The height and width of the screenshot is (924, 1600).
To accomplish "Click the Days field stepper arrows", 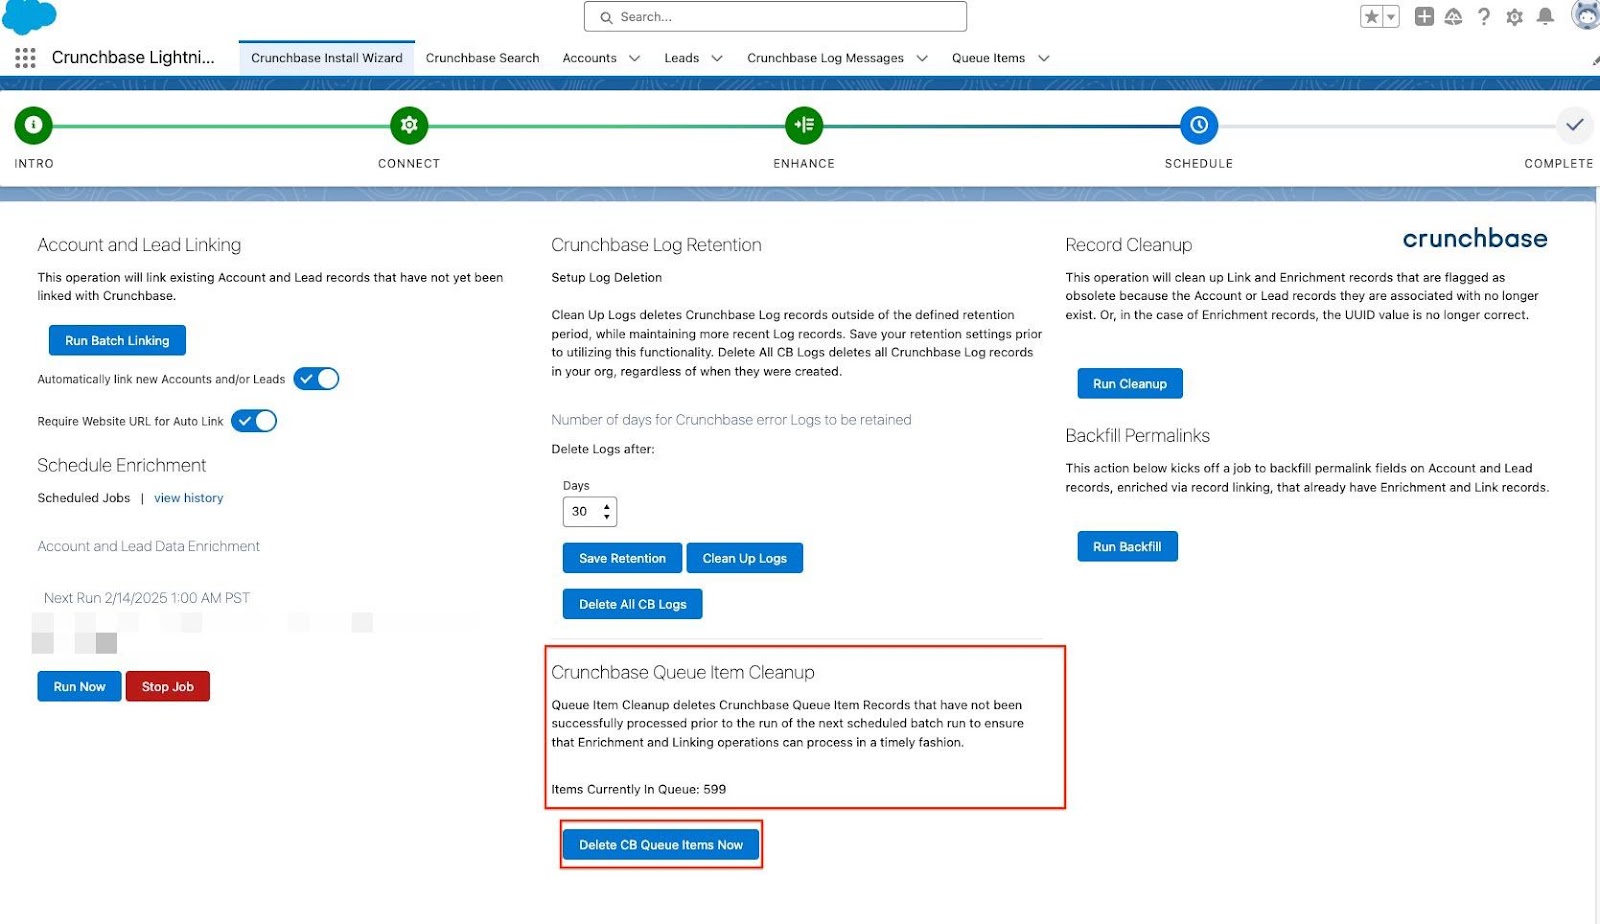I will coord(606,511).
